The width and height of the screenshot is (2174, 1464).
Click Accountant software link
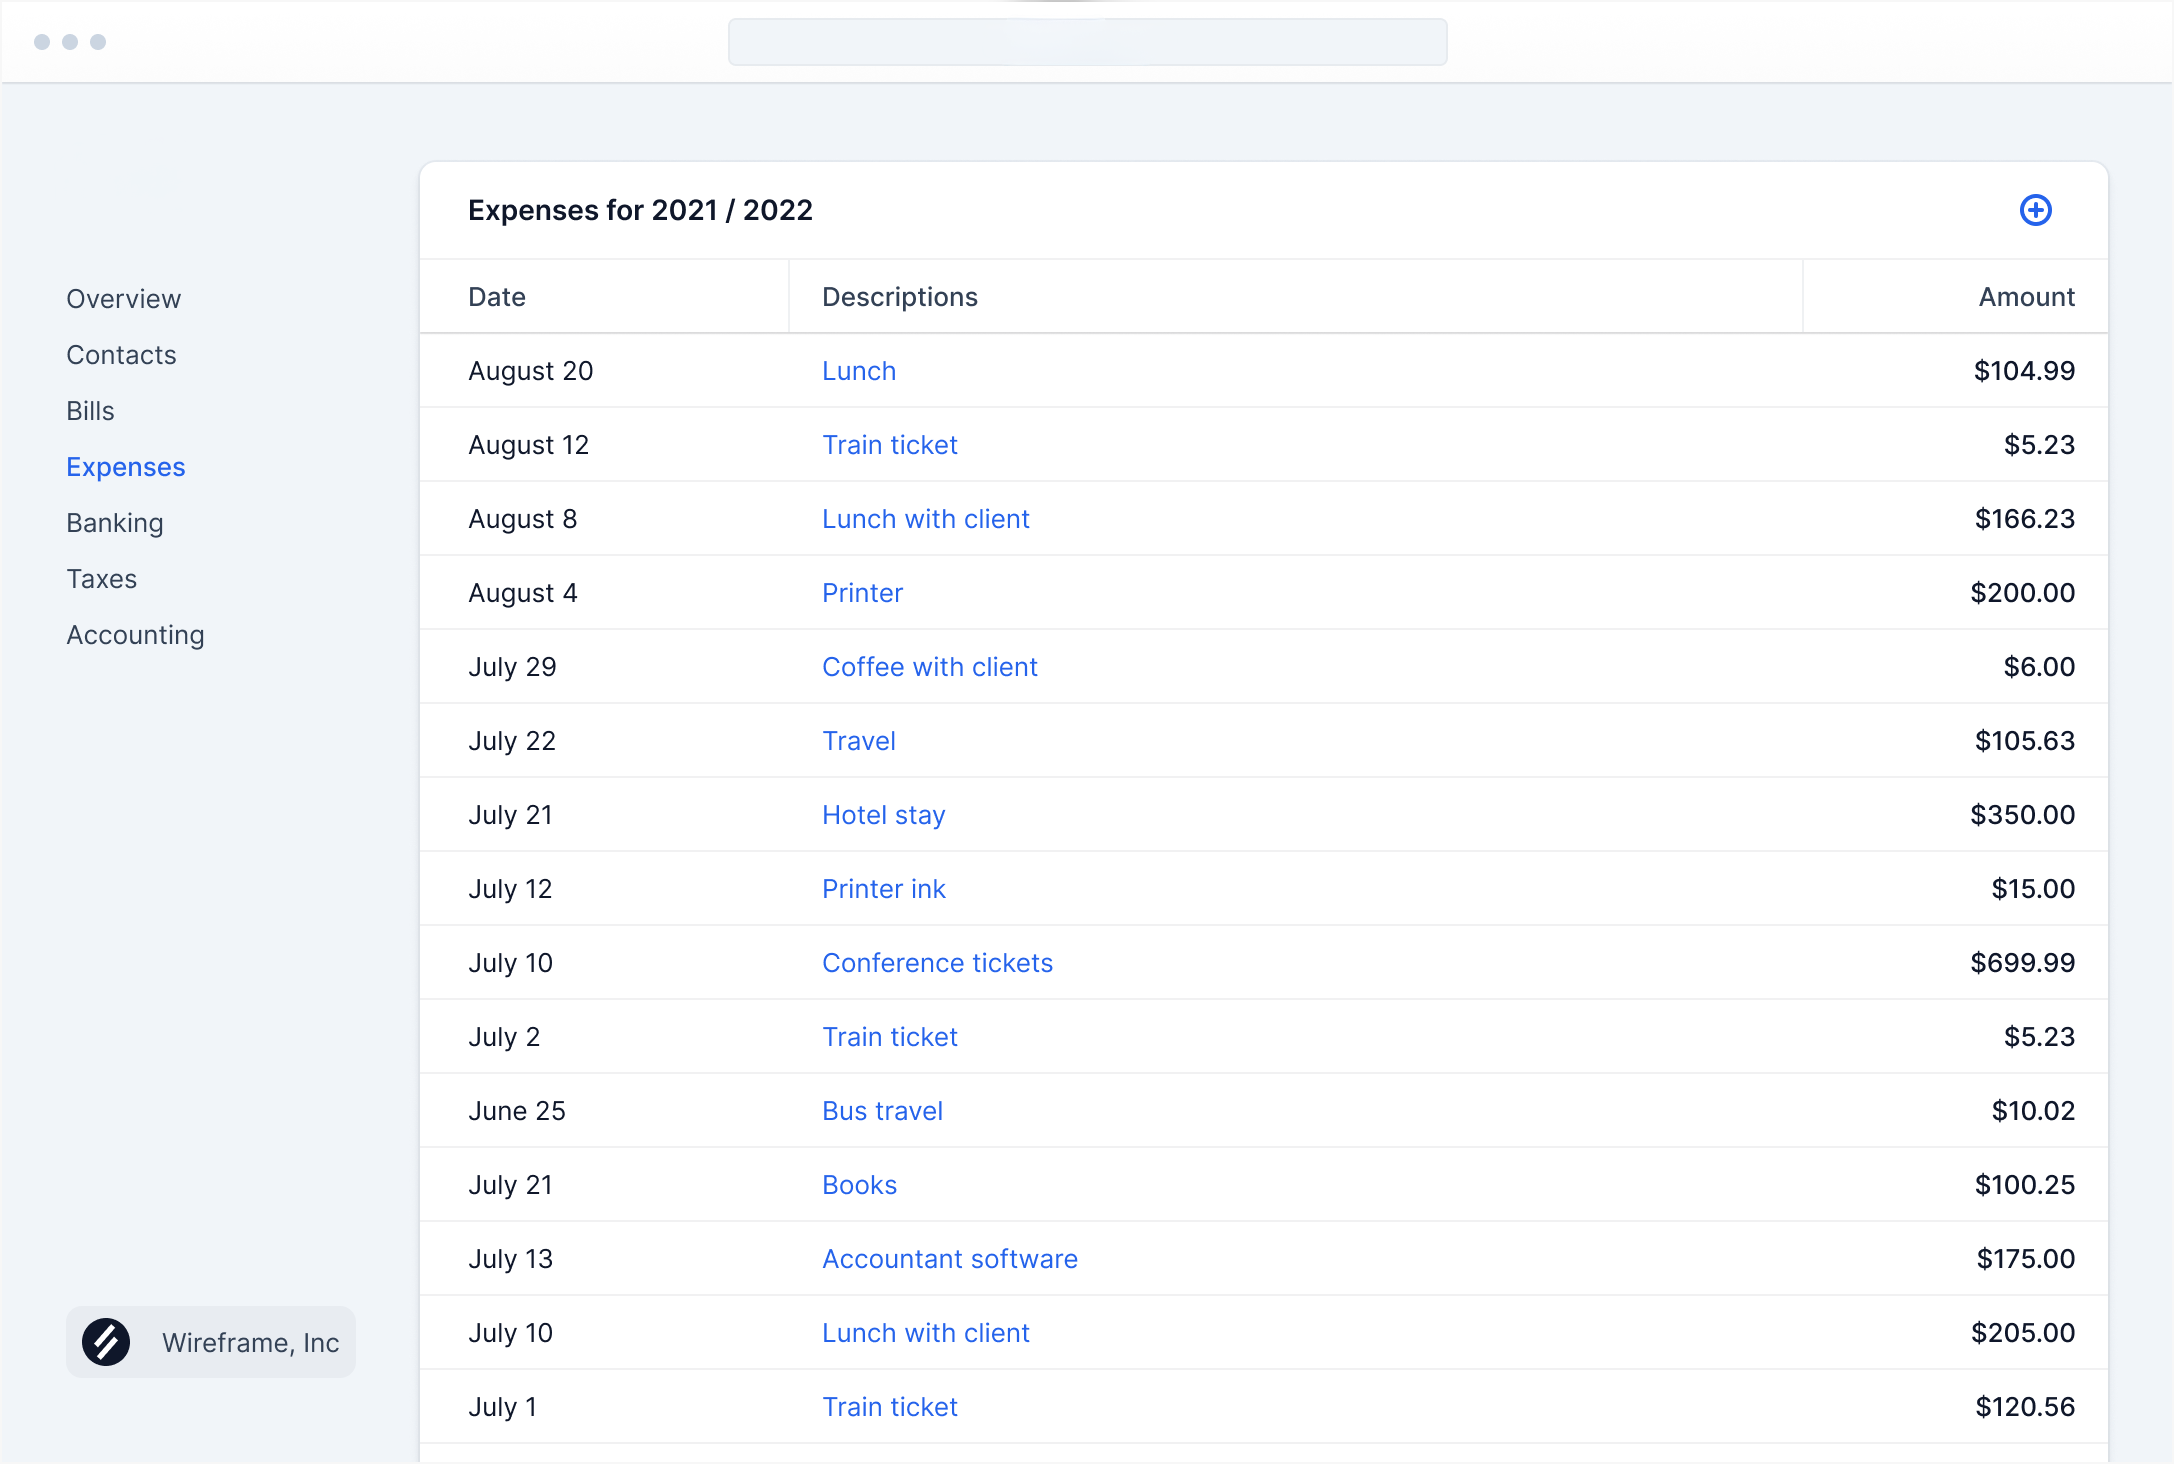tap(949, 1259)
